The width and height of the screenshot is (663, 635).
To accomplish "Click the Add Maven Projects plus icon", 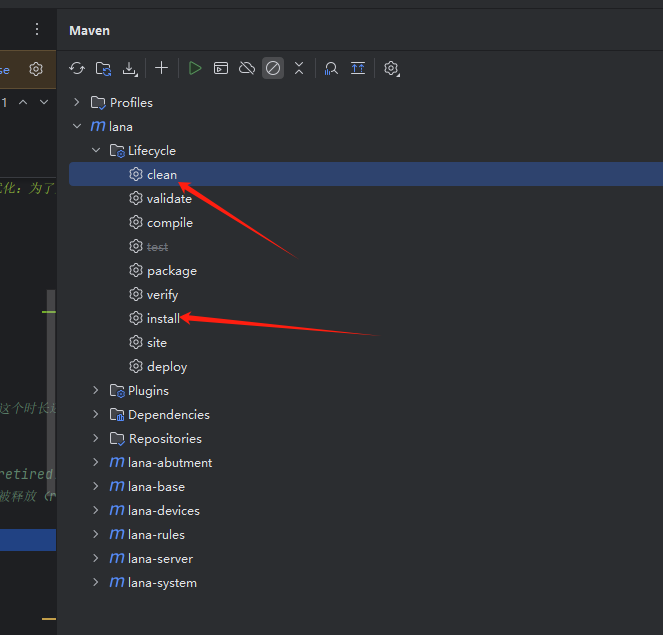I will click(x=161, y=68).
